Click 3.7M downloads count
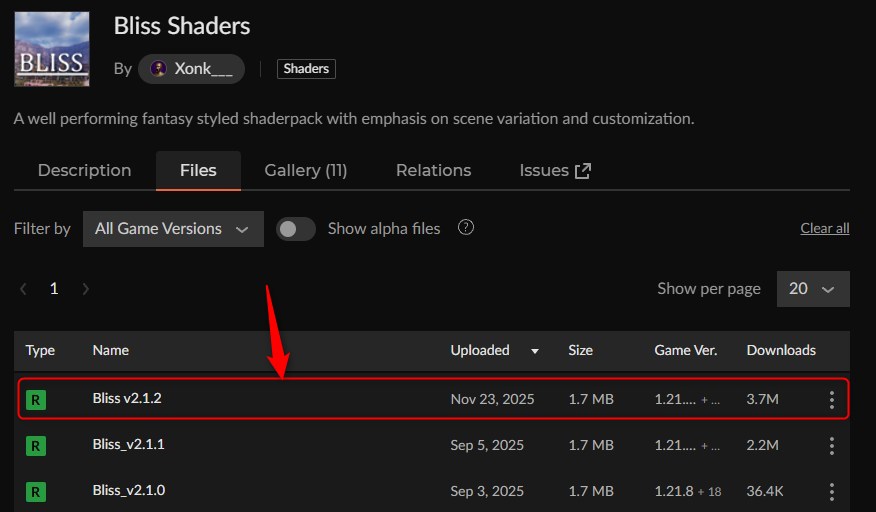 click(763, 399)
